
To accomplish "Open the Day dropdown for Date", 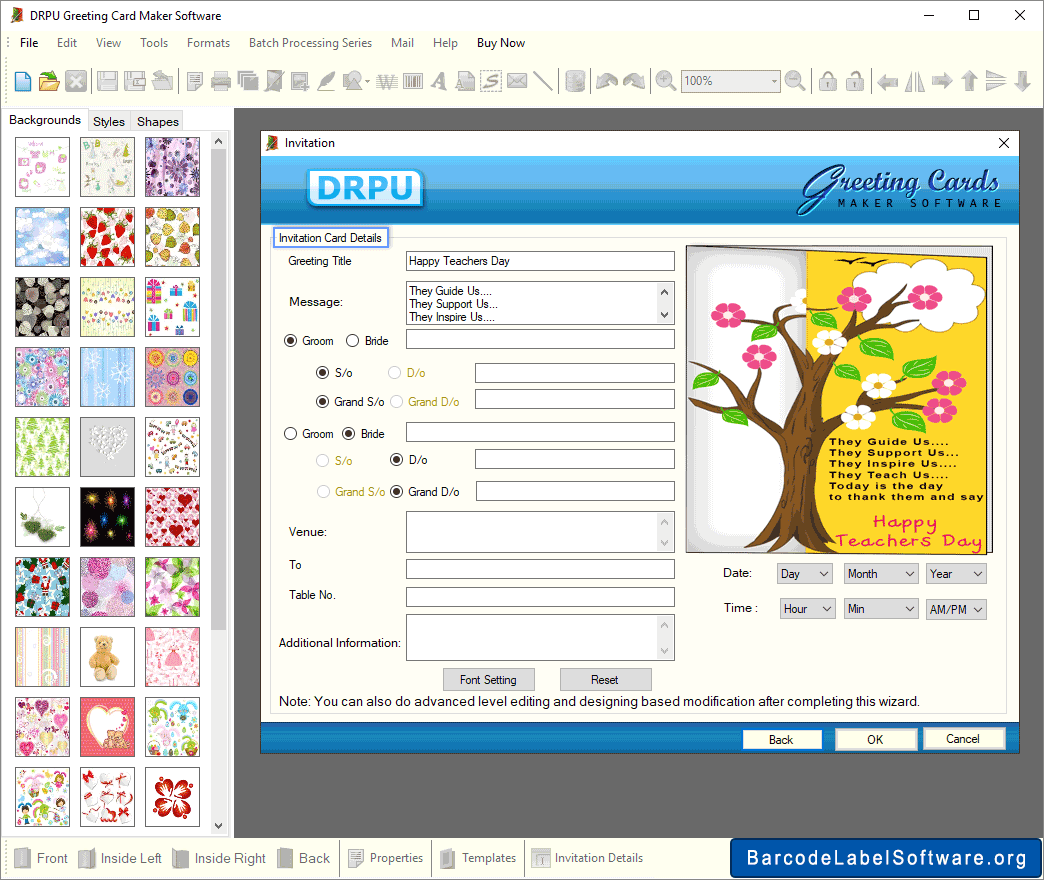I will click(804, 574).
